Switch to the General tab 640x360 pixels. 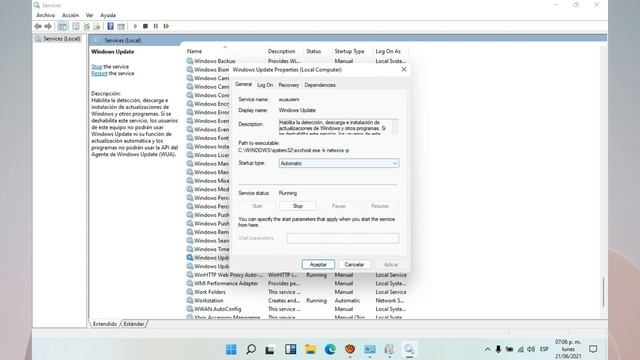pyautogui.click(x=243, y=84)
